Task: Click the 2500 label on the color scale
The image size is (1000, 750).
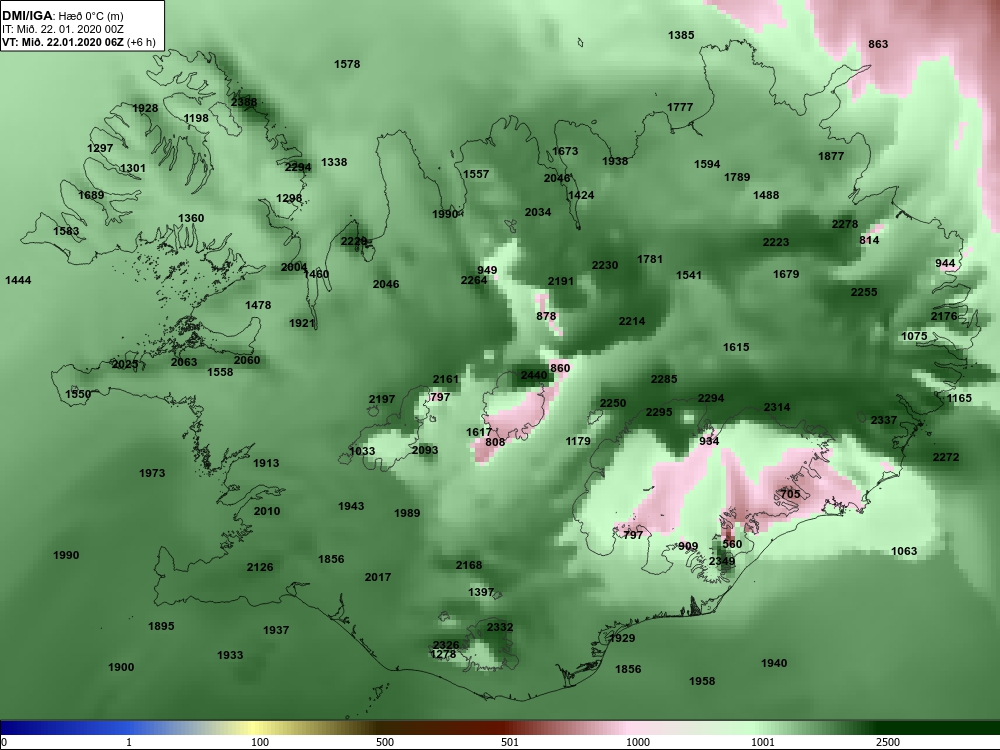Action: [888, 742]
